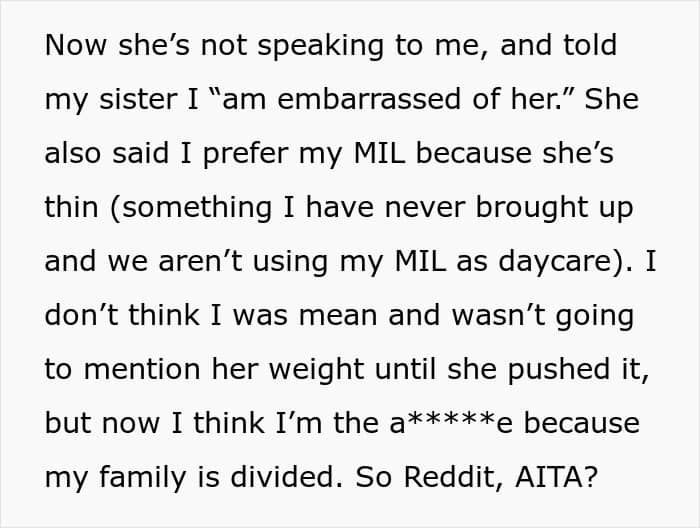The height and width of the screenshot is (528, 700).
Task: Click the word "divided" in the last line
Action: [x=283, y=477]
